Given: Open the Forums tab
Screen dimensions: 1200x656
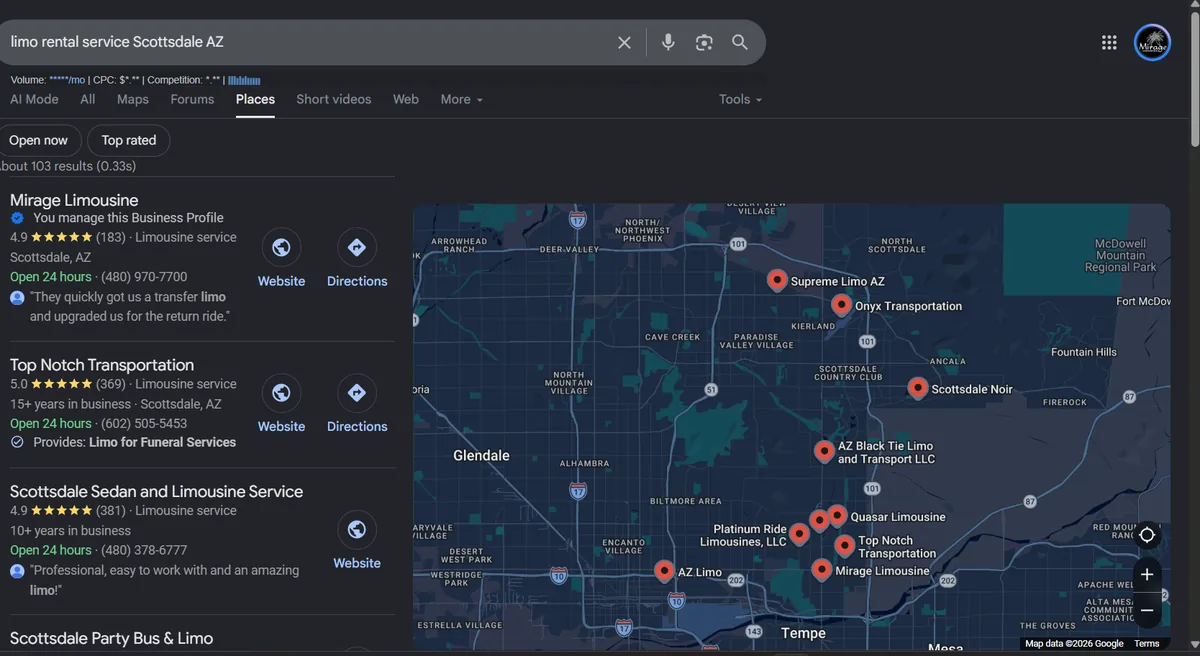Looking at the screenshot, I should click(x=192, y=99).
